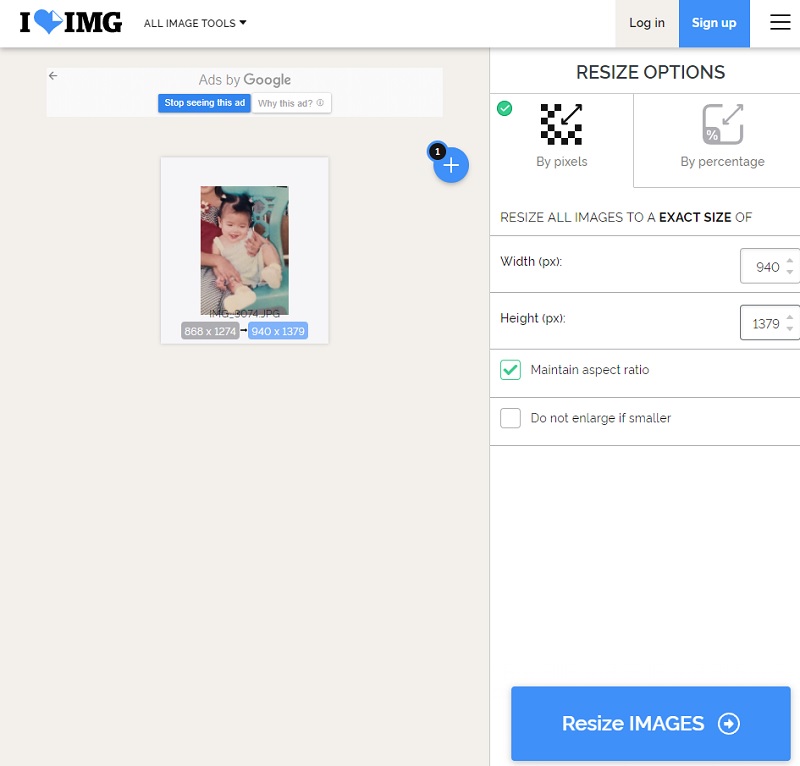
Task: Click the Log in button
Action: pos(646,23)
